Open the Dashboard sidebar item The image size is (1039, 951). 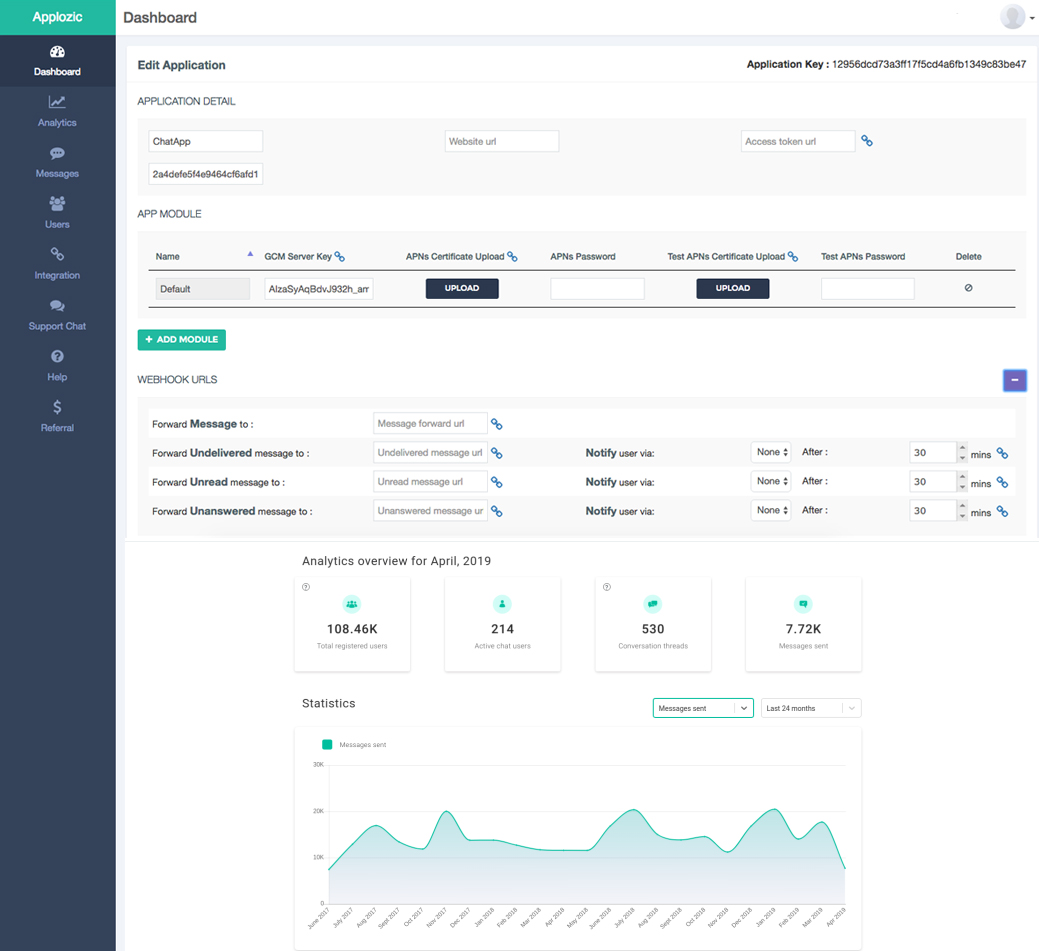click(57, 61)
